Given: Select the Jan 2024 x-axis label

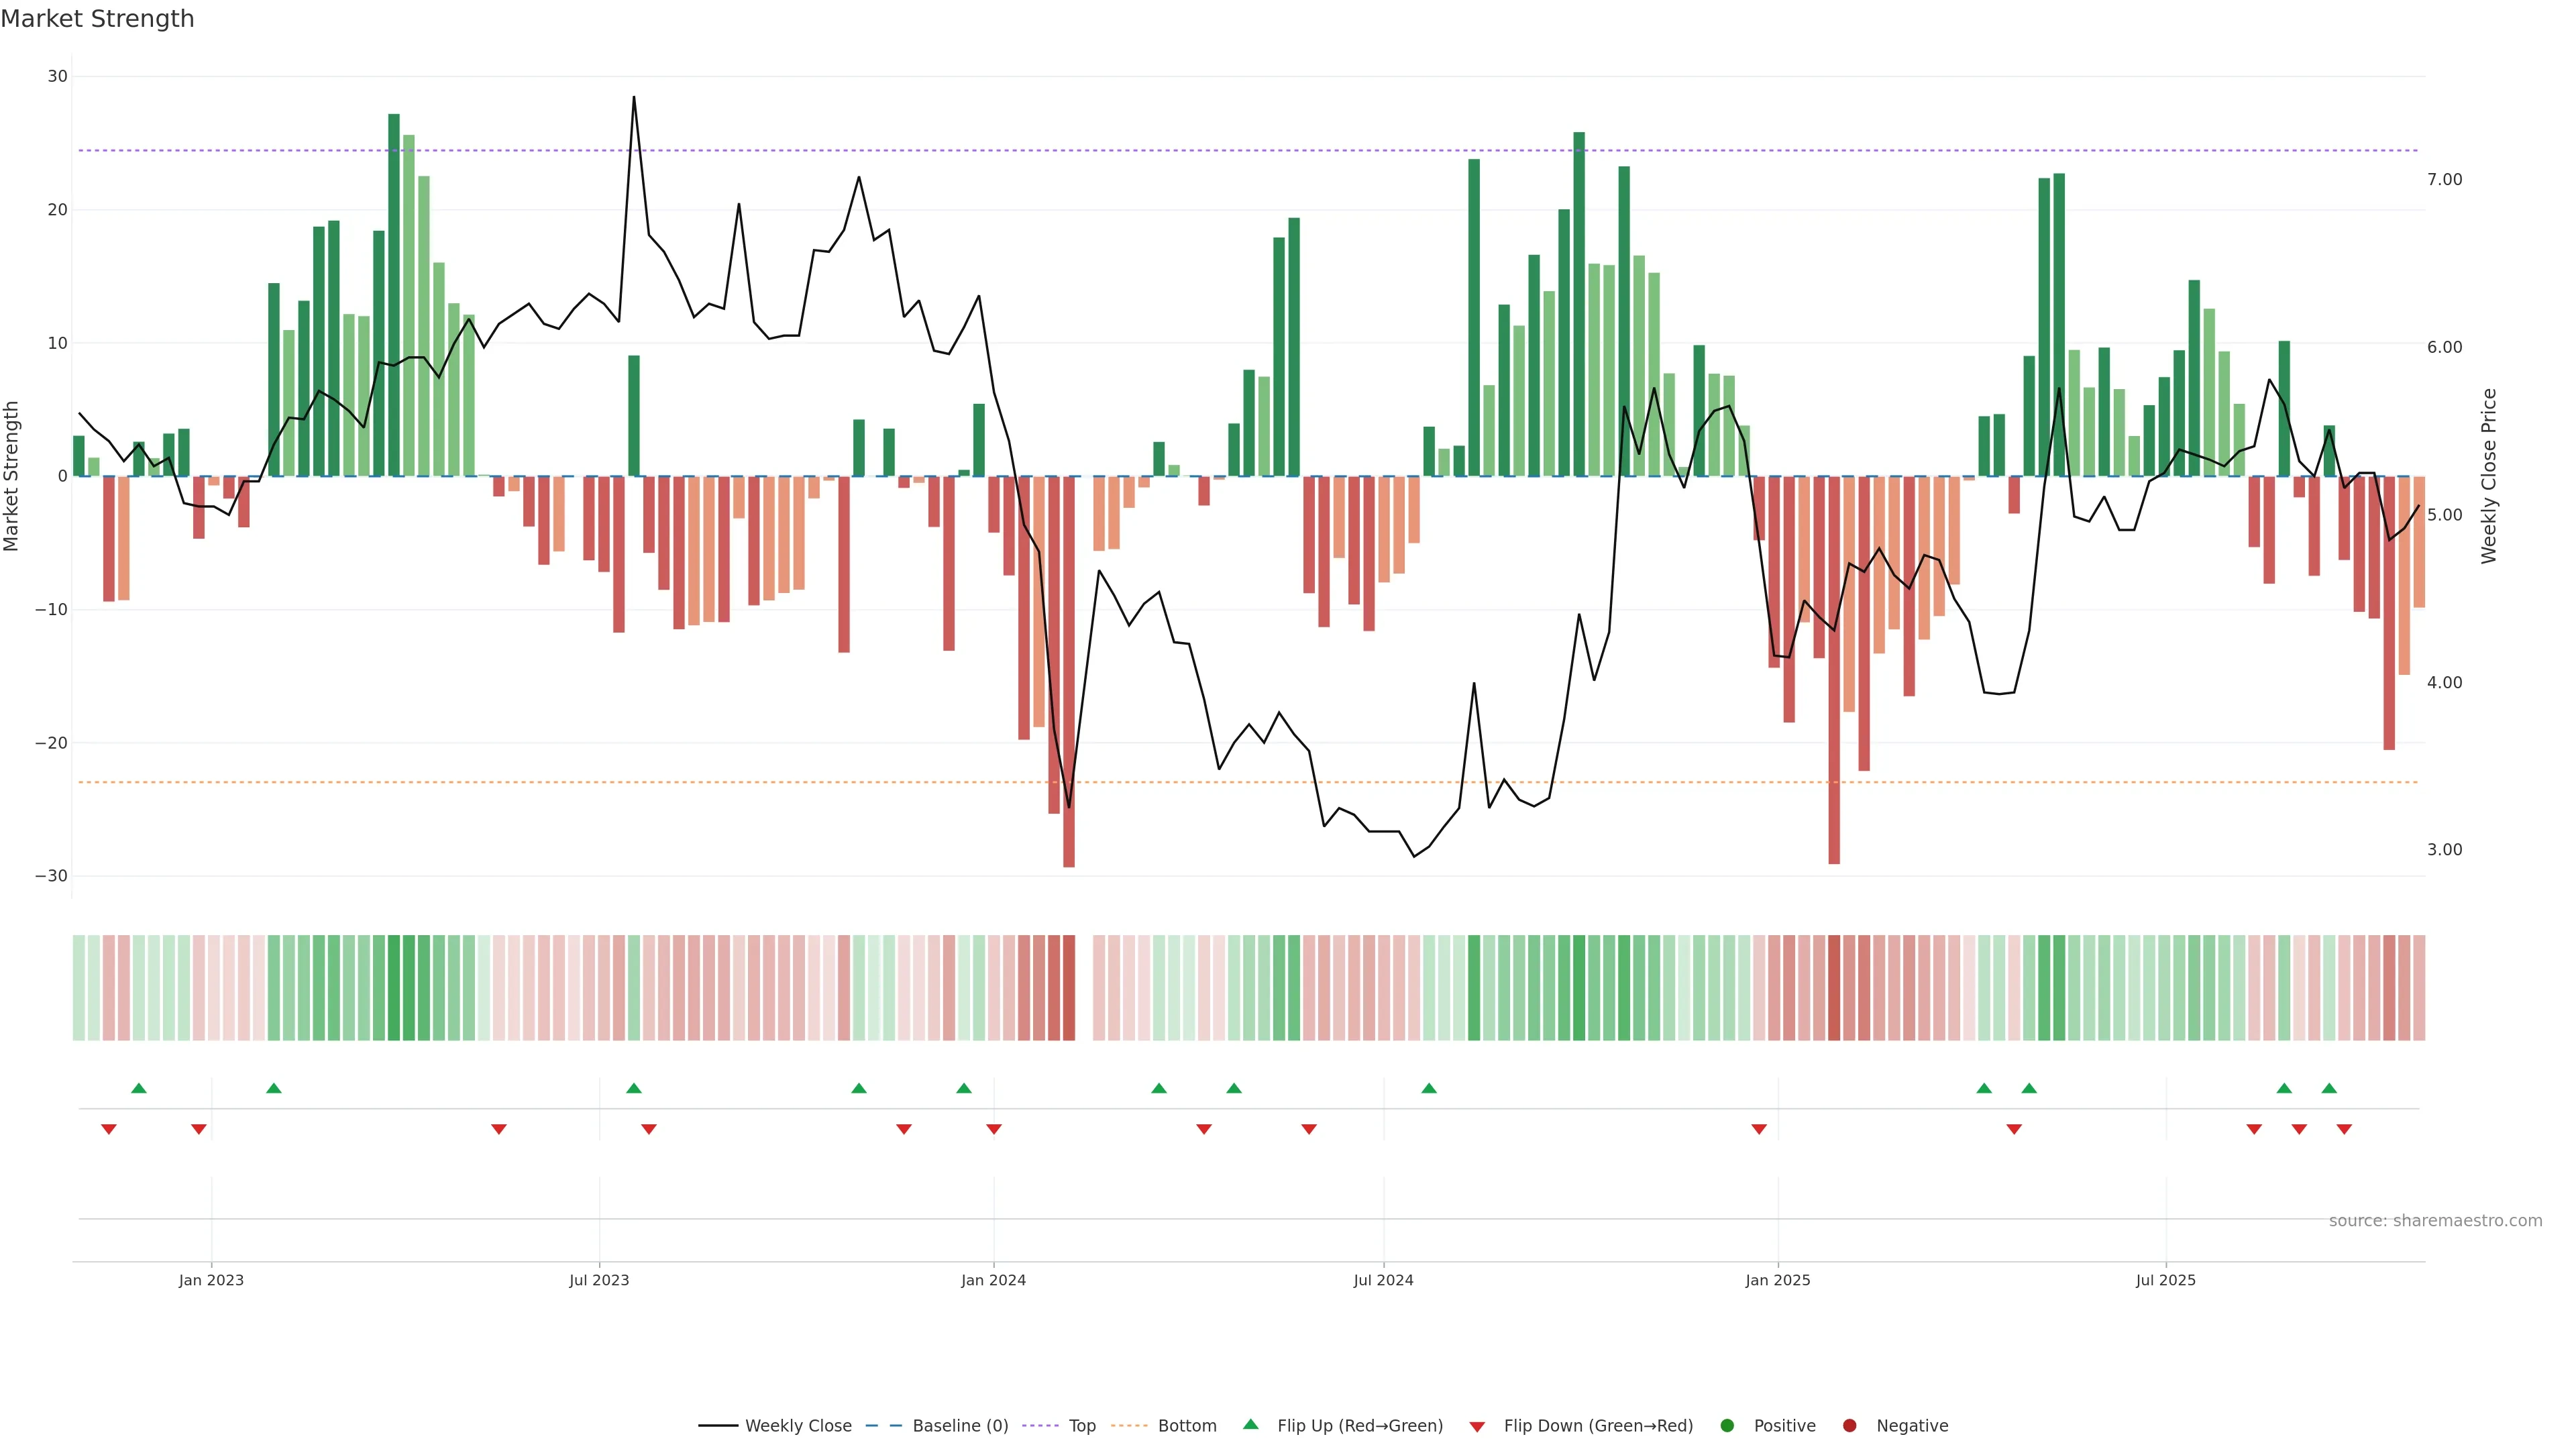Looking at the screenshot, I should (x=993, y=1280).
